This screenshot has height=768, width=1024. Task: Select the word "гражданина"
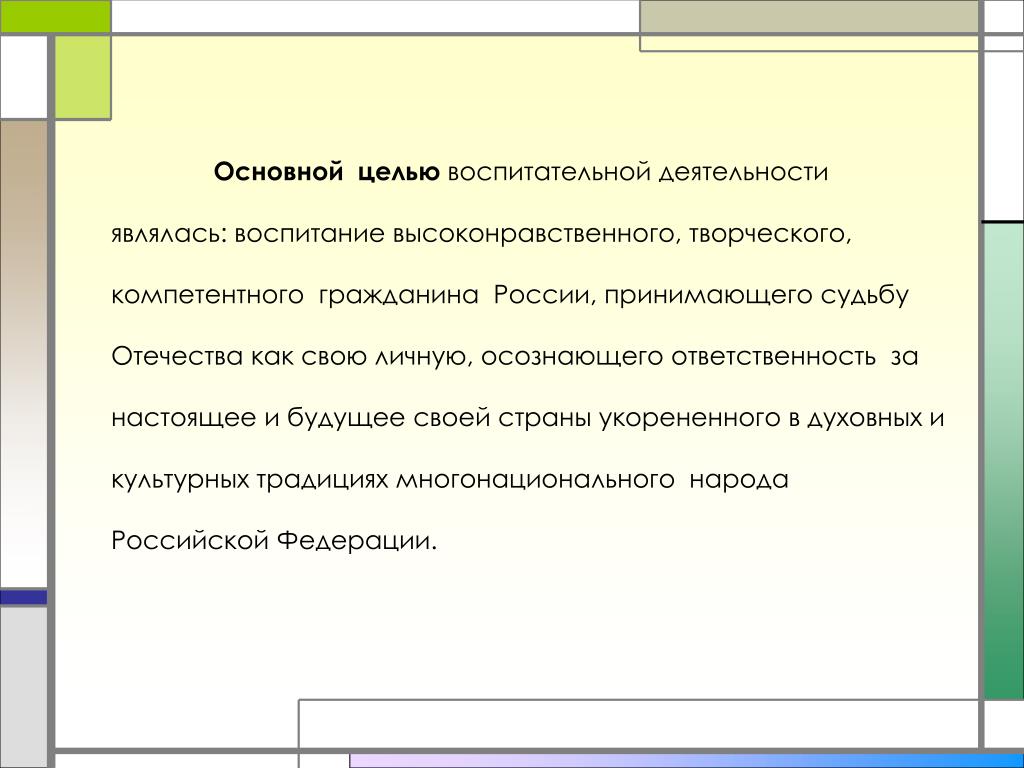[x=399, y=295]
